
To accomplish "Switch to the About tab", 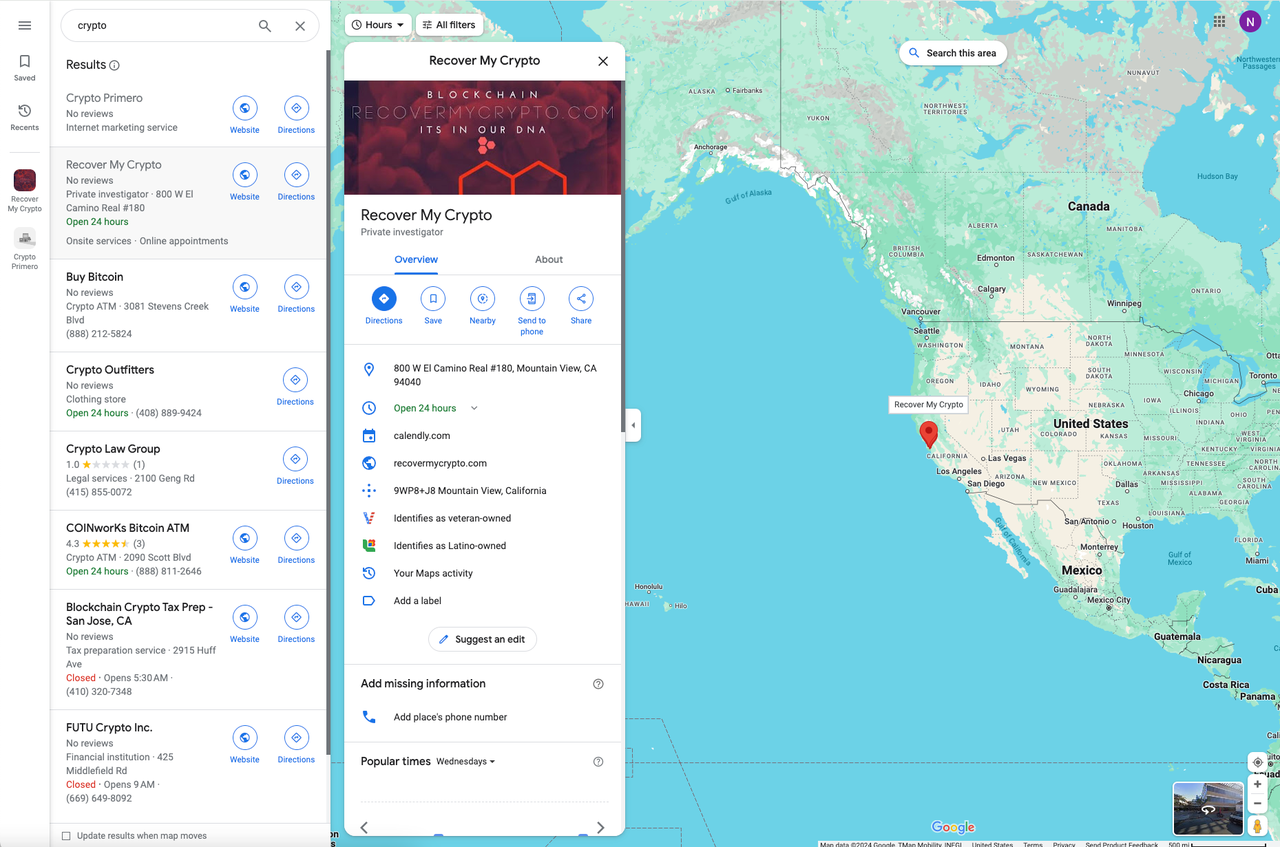I will pos(549,260).
